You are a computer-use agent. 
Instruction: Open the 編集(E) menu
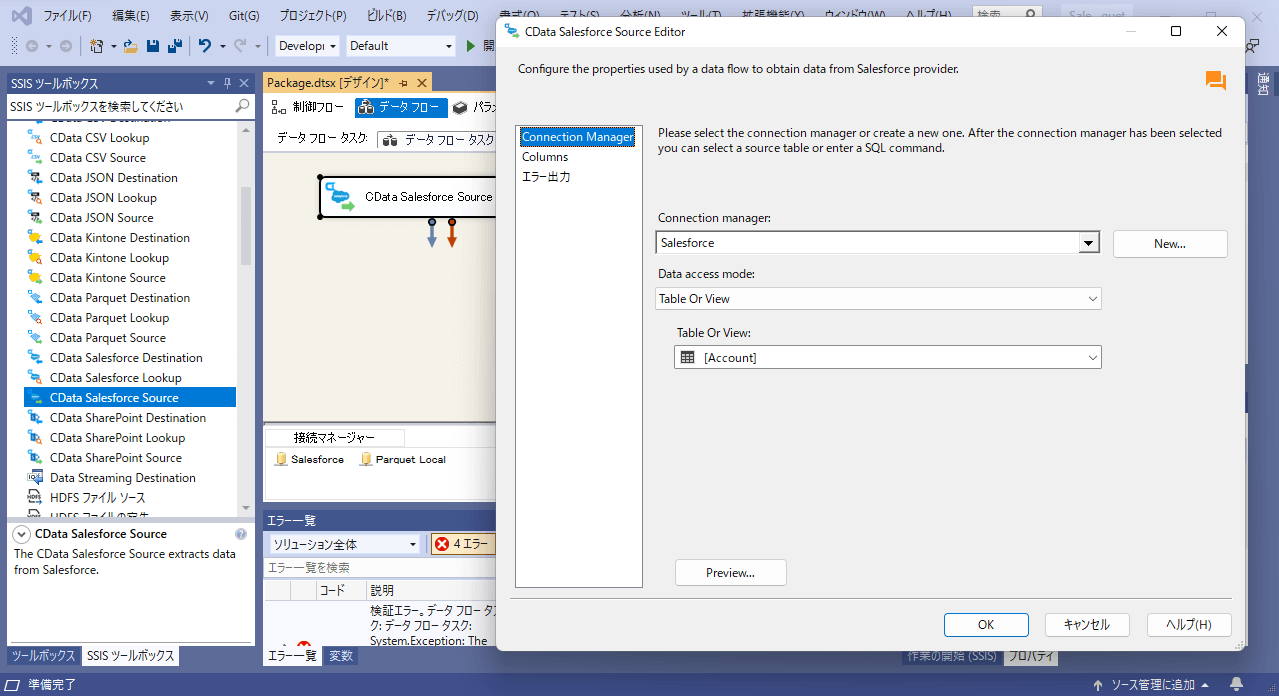pyautogui.click(x=131, y=16)
